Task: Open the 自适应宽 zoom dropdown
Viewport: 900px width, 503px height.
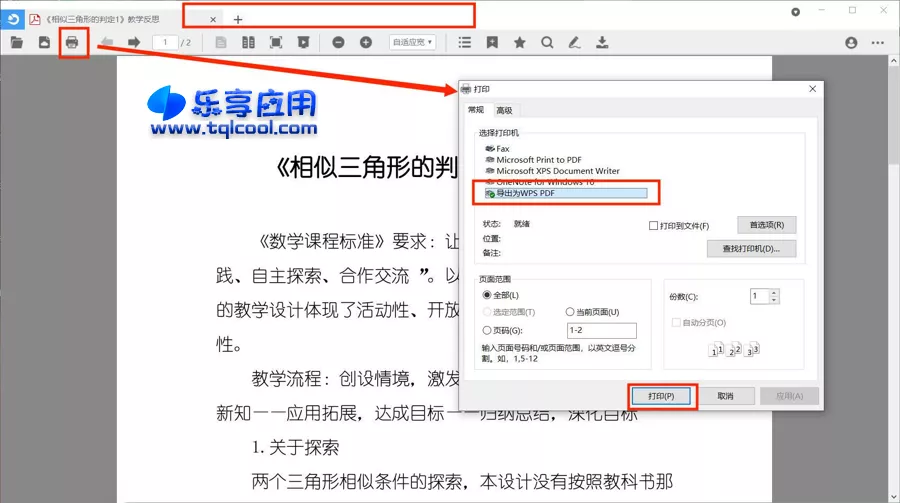Action: tap(412, 42)
